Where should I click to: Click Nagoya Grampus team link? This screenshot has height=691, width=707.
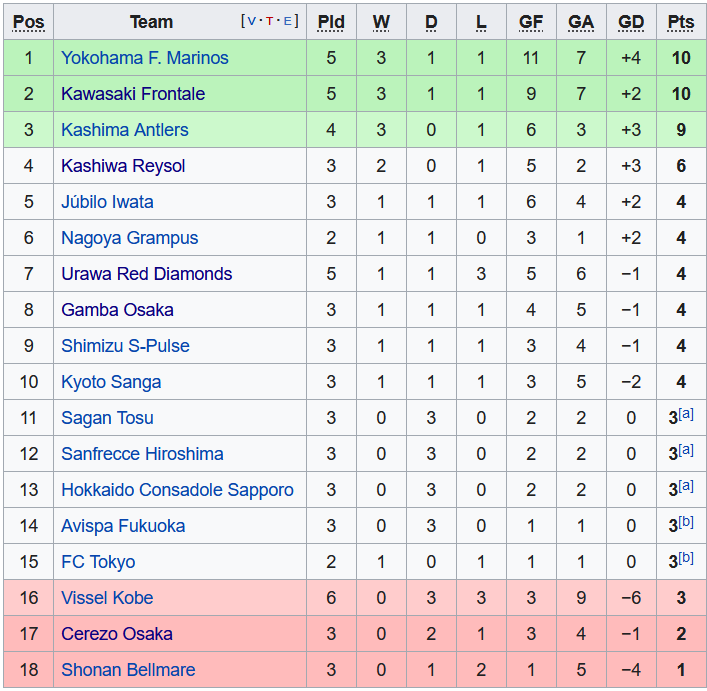point(129,238)
